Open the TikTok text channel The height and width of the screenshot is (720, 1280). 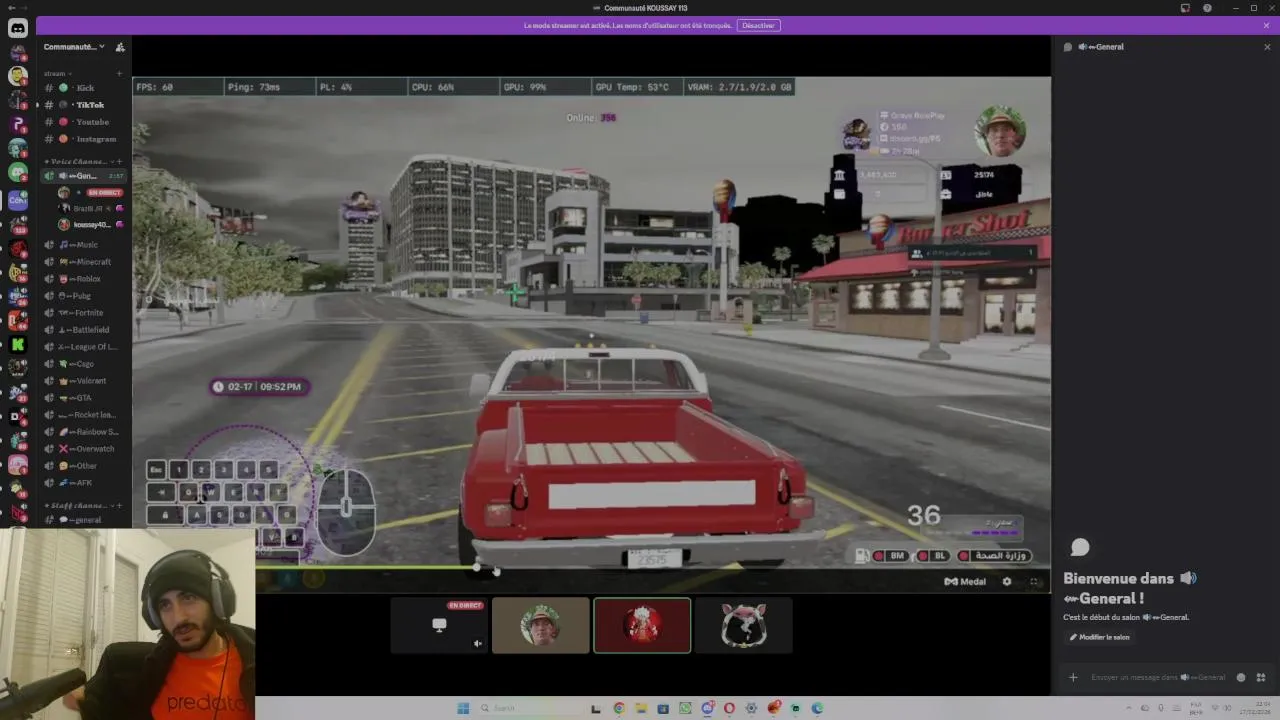coord(84,105)
